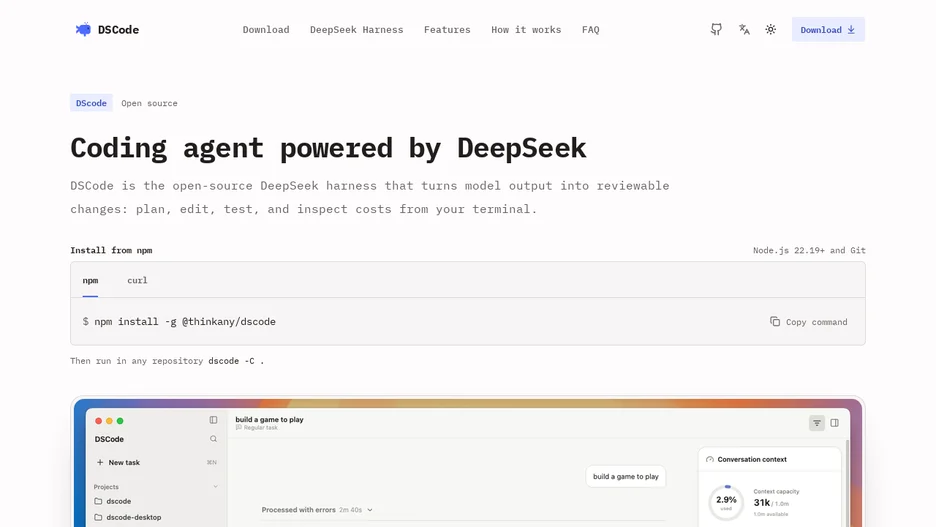
Task: Click 'build a game to play' message bubble
Action: 626,476
